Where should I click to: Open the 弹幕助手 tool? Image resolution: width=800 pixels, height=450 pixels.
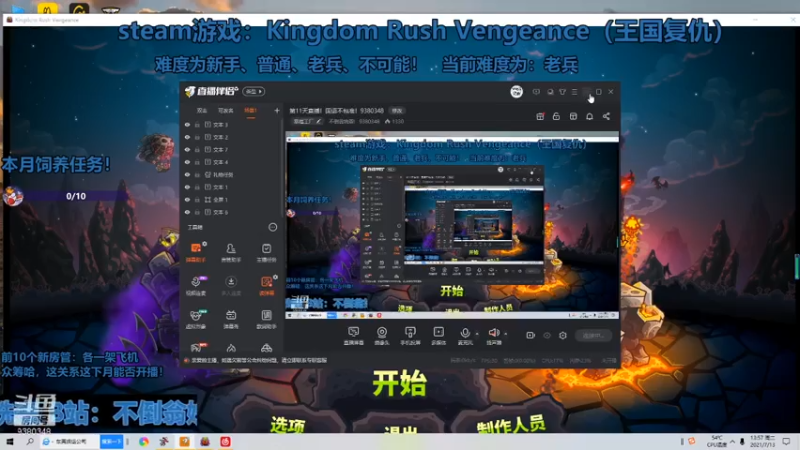pyautogui.click(x=196, y=252)
